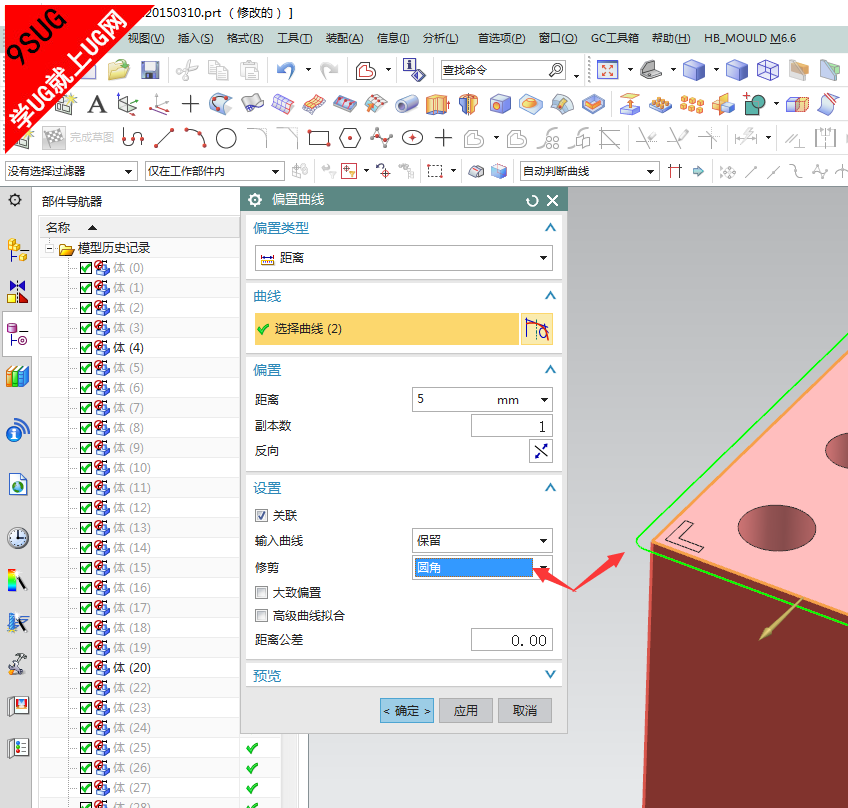Open the Constraint Navigator sidebar icon

17,292
